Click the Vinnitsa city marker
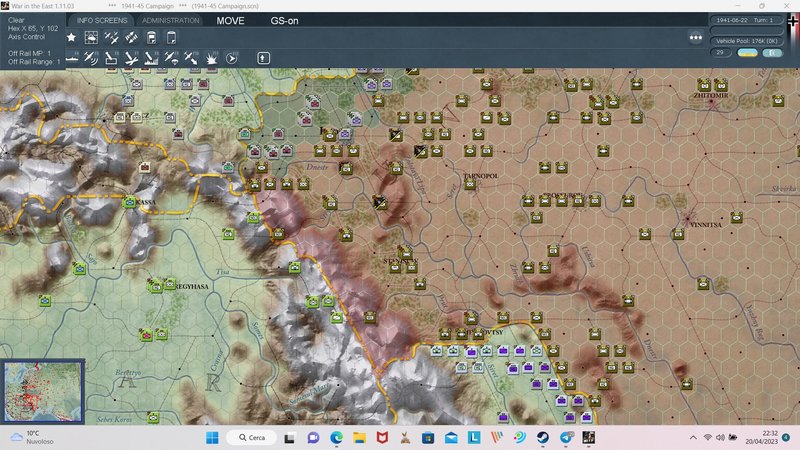 click(x=688, y=219)
